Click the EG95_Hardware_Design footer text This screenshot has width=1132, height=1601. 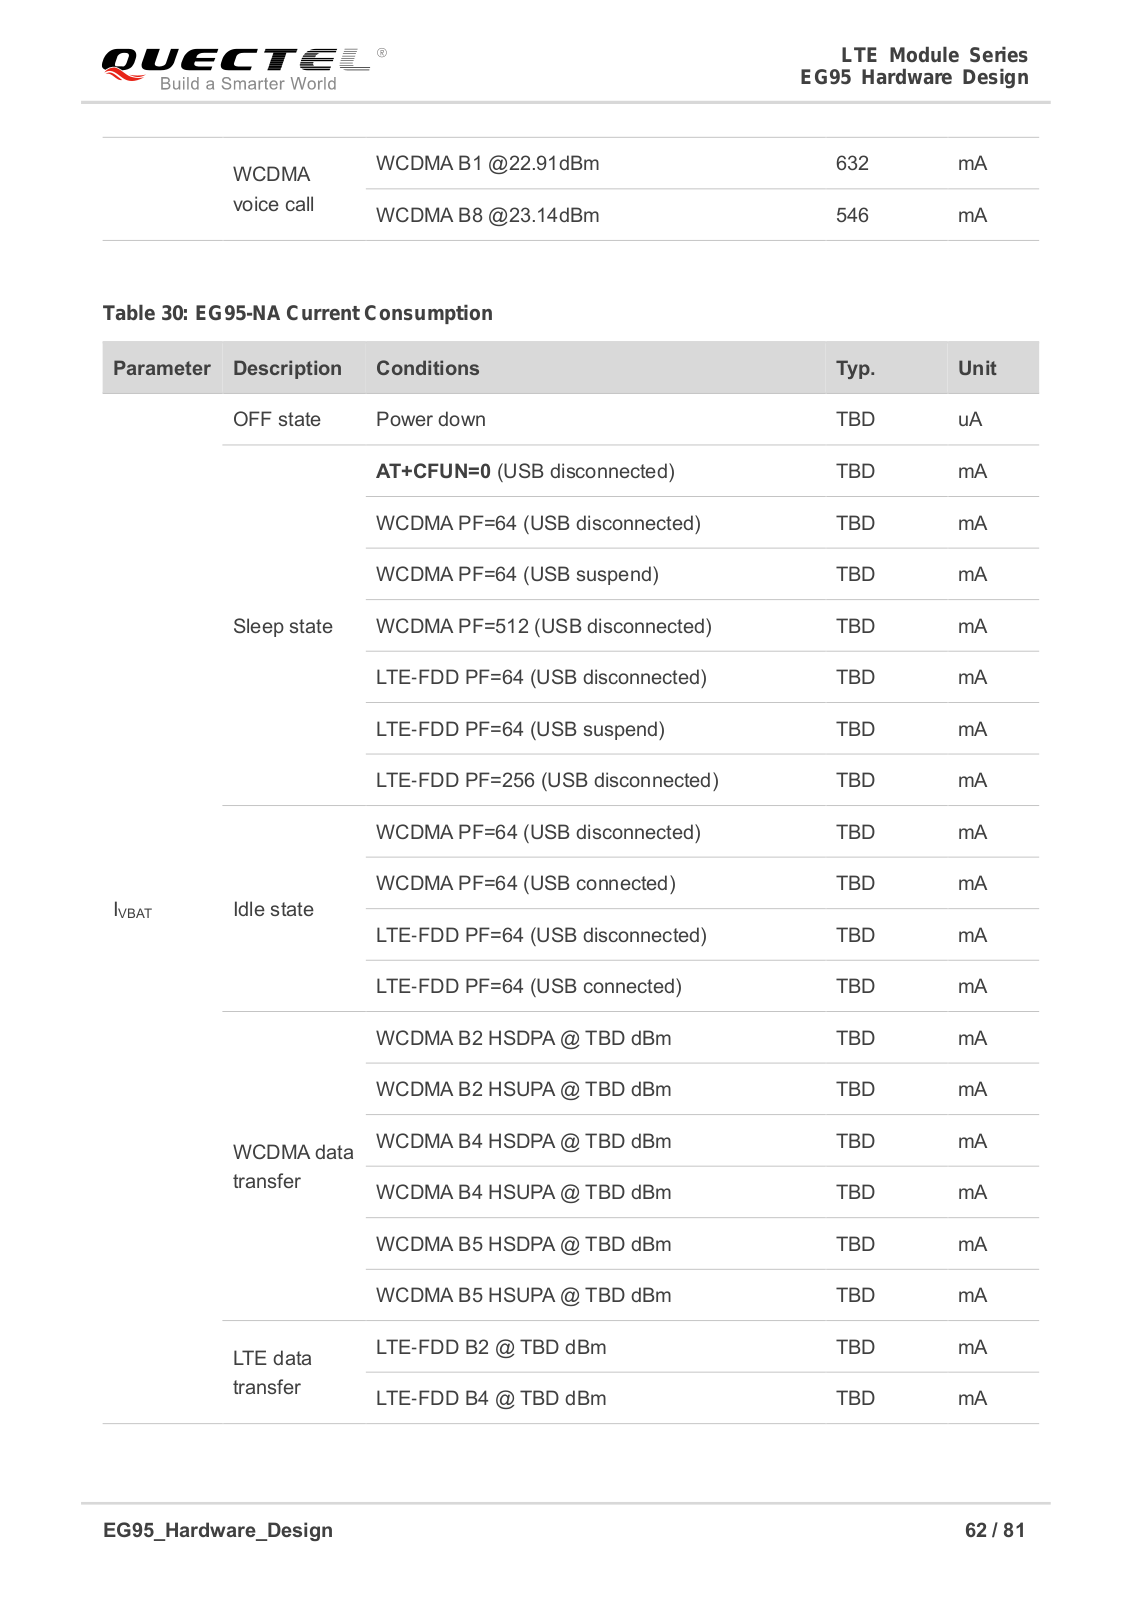pyautogui.click(x=217, y=1530)
